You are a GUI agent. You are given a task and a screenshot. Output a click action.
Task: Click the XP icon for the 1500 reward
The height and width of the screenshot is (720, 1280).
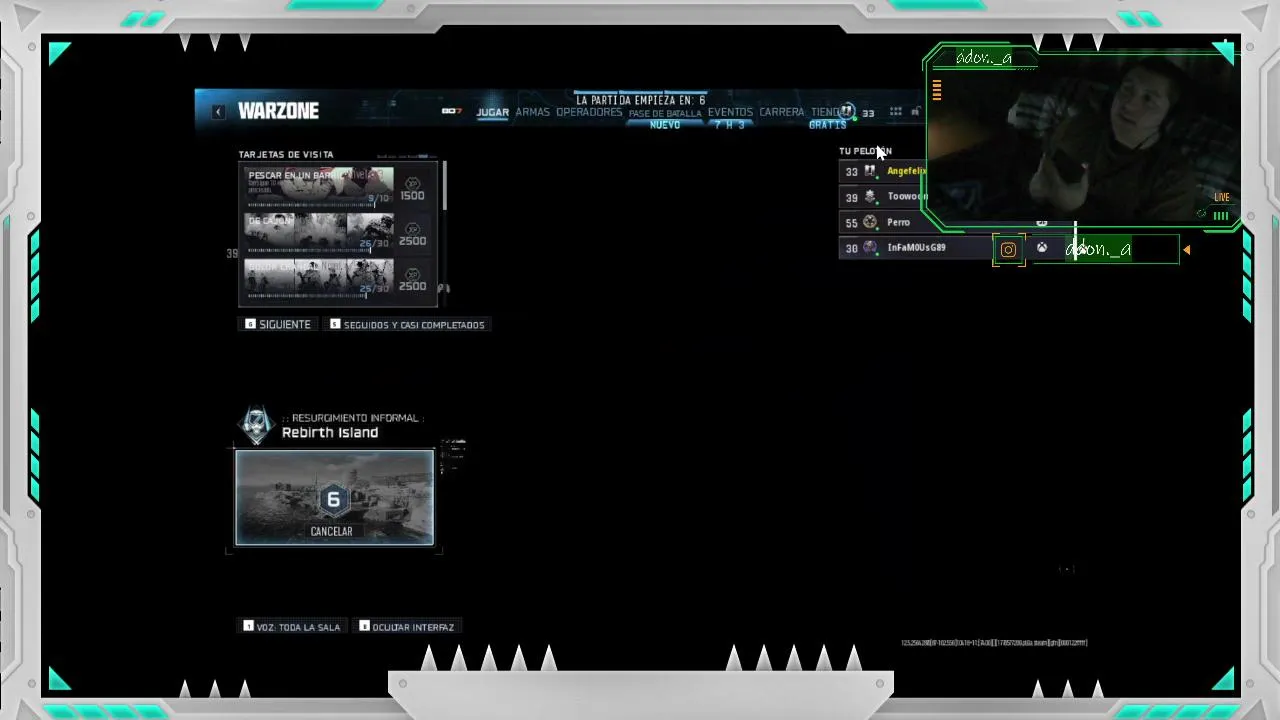(x=412, y=183)
